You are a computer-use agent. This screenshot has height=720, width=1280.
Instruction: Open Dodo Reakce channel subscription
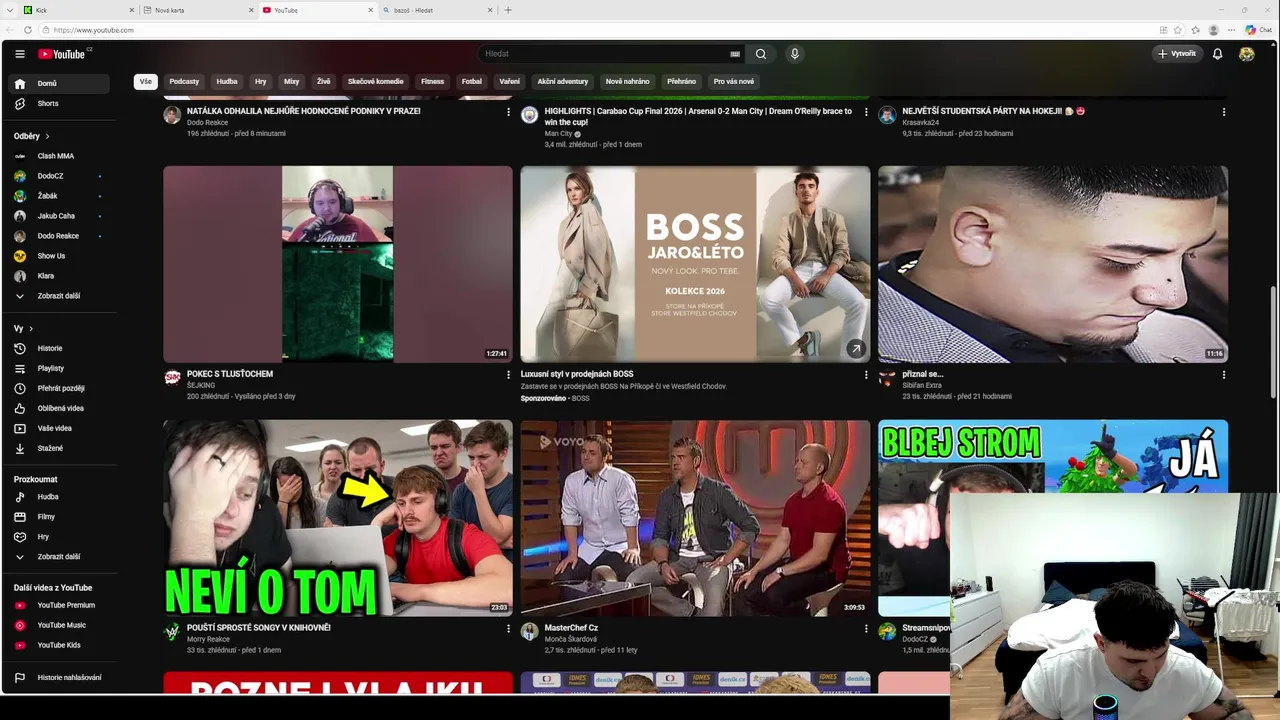(x=60, y=236)
